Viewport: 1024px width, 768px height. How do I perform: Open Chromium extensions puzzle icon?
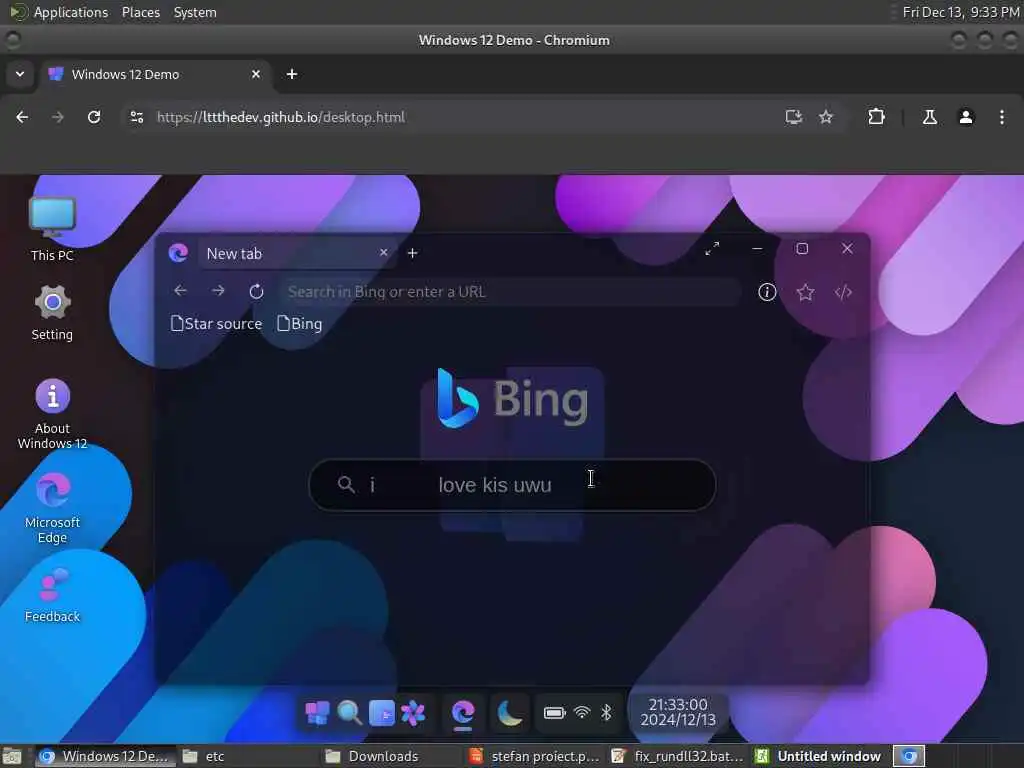coord(876,117)
